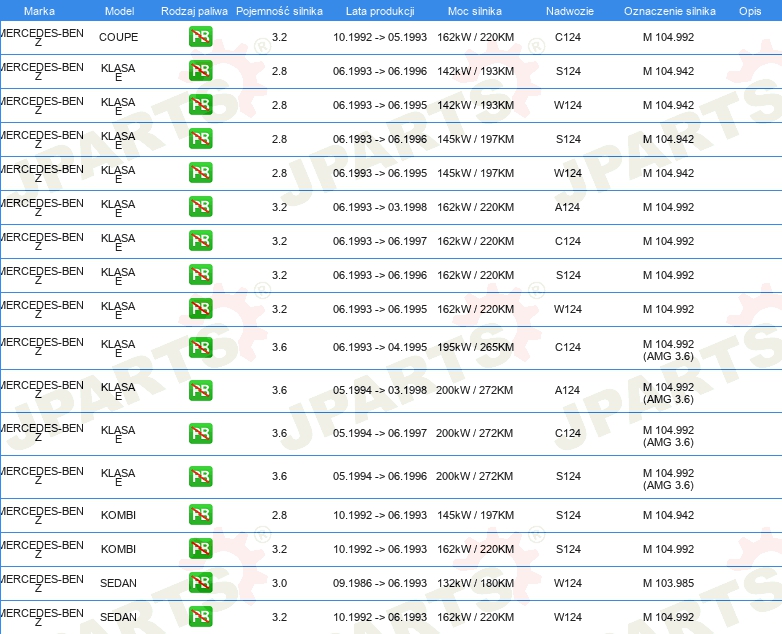Click fuel icon in 05.1994 -> 06.1996 row
This screenshot has height=634, width=782.
pos(200,476)
